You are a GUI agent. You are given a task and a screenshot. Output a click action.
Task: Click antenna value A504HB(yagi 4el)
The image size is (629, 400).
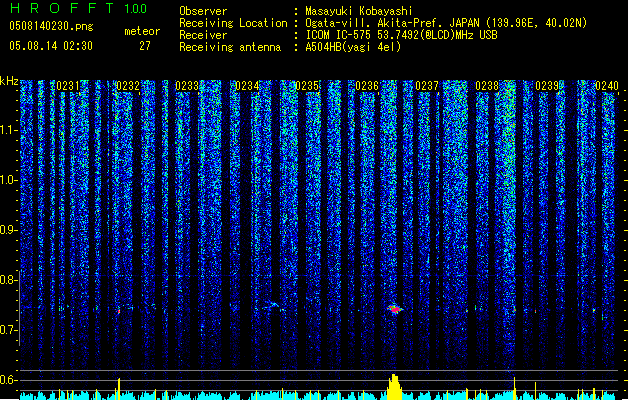tap(353, 47)
